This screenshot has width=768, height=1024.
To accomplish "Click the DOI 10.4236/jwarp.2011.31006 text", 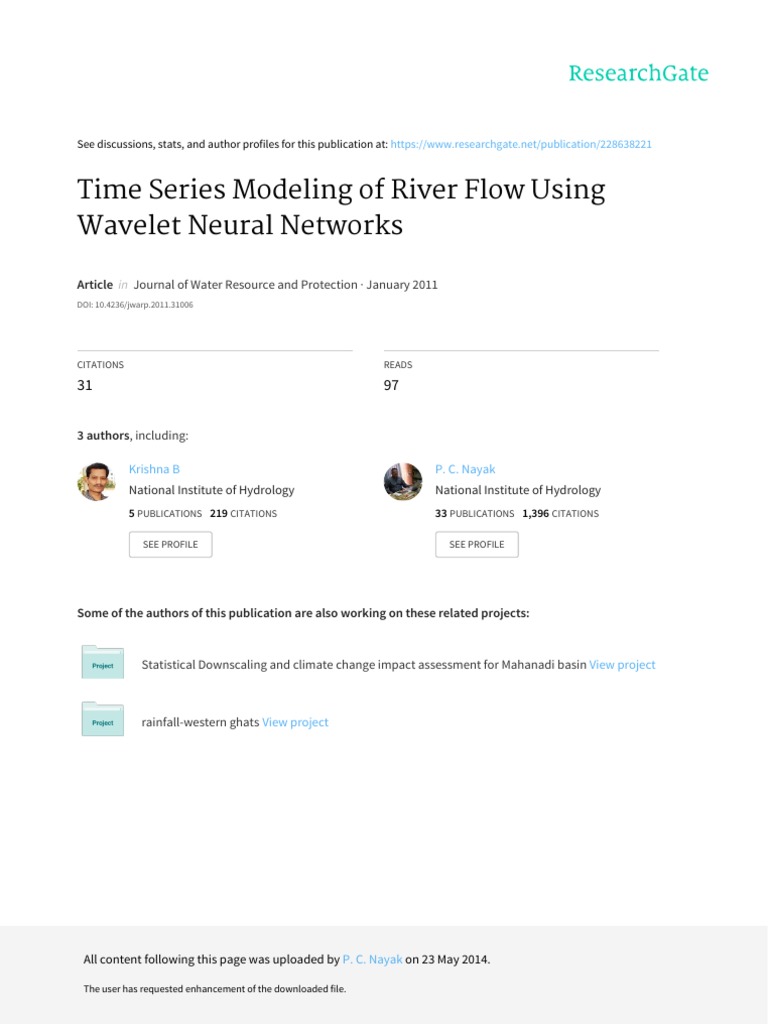I will 135,305.
